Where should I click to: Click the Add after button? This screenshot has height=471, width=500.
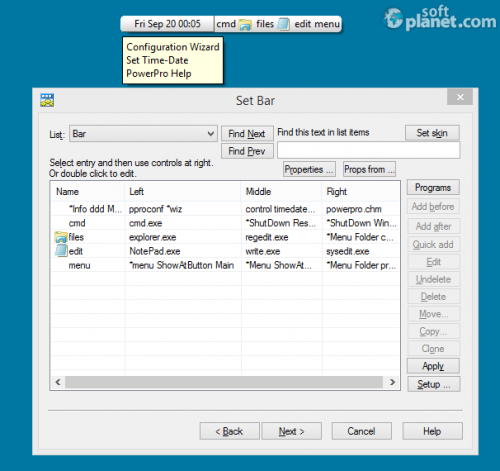433,226
